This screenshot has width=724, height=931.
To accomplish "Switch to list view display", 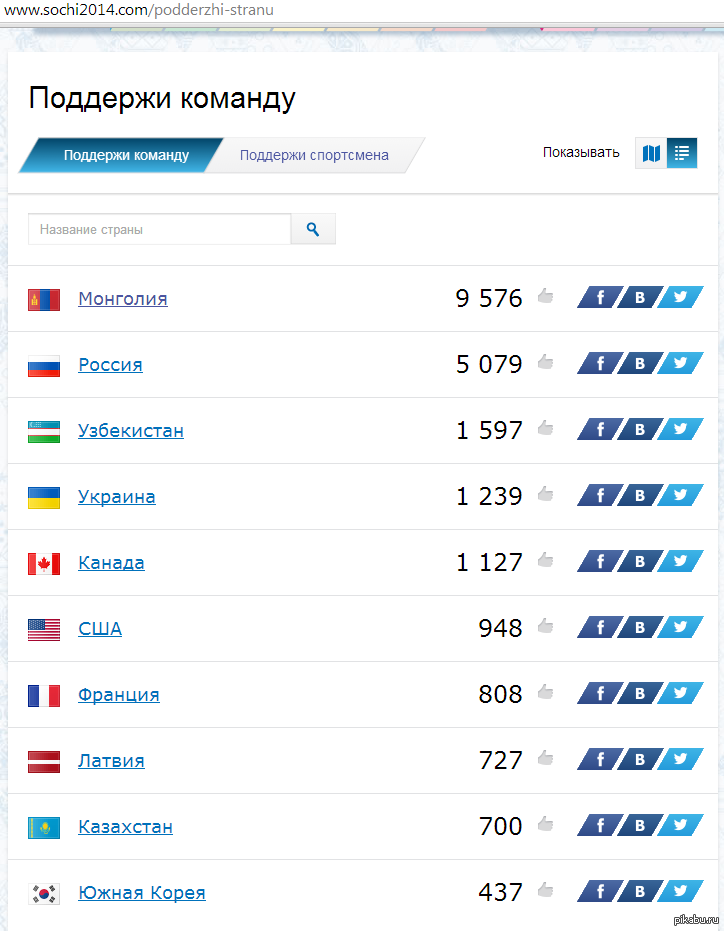I will point(682,153).
